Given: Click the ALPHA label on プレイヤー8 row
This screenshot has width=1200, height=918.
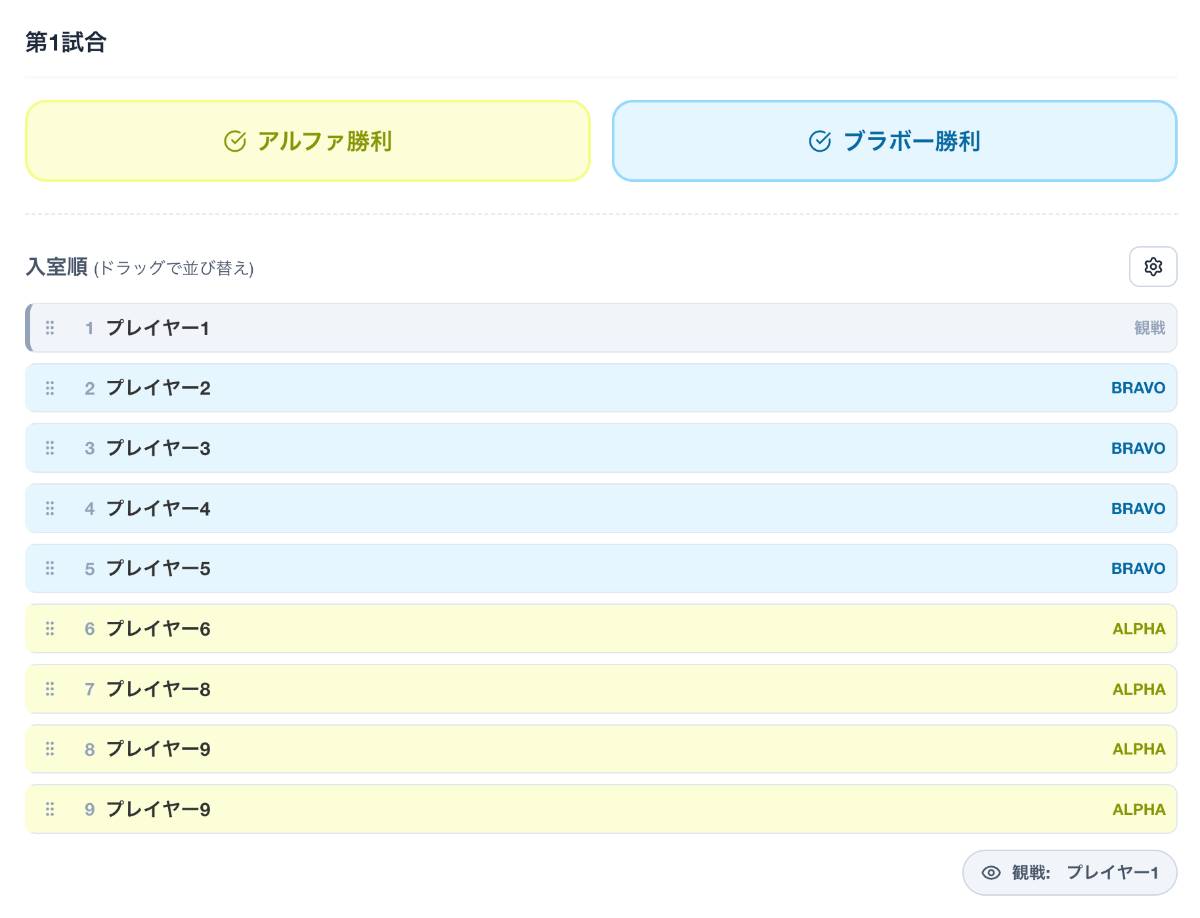Looking at the screenshot, I should [x=1139, y=689].
